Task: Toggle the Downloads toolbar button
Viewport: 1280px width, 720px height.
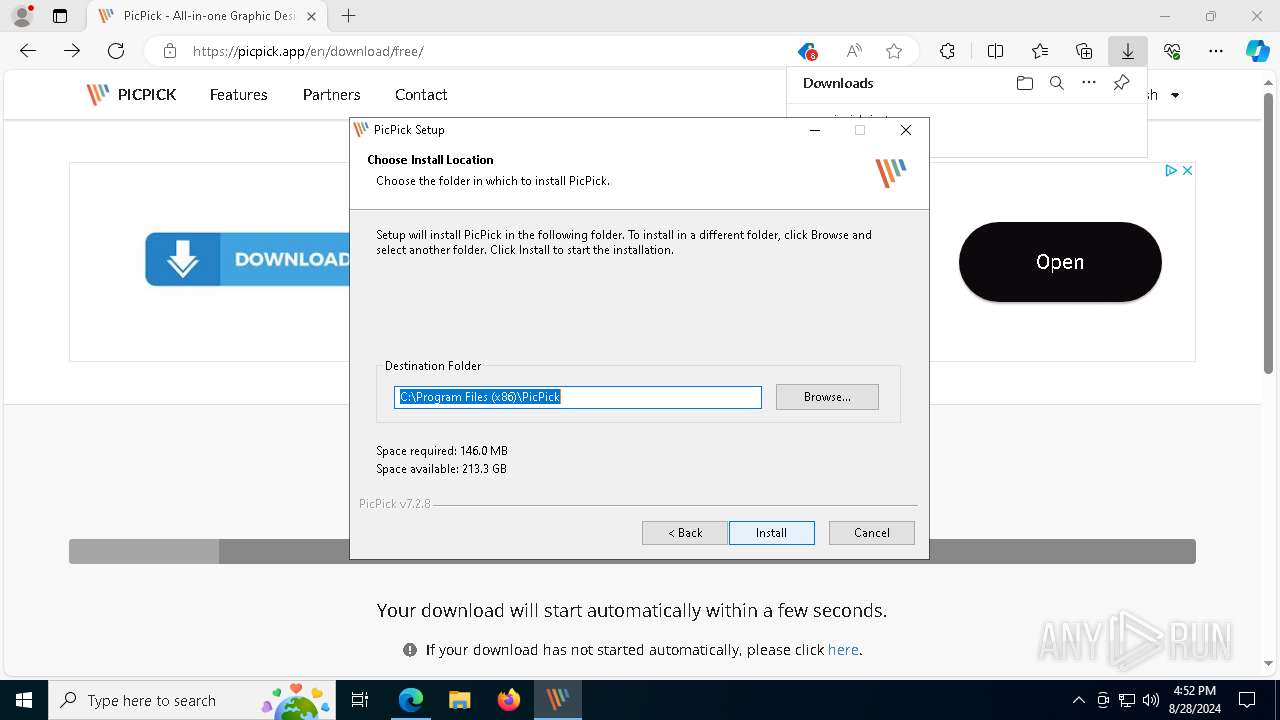Action: pyautogui.click(x=1128, y=51)
